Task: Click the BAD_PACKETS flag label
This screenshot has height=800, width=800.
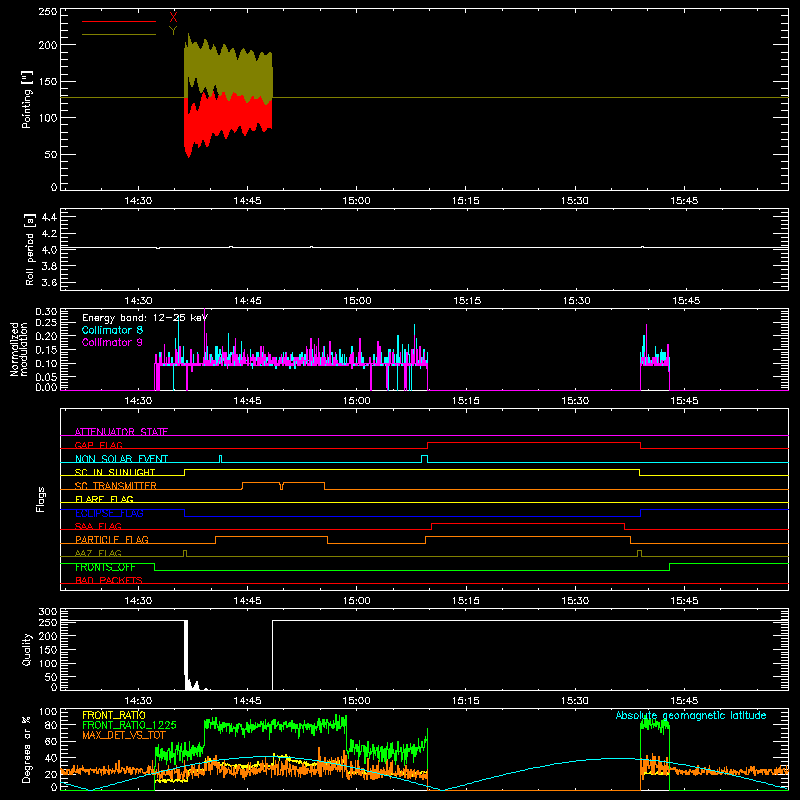Action: tap(109, 580)
